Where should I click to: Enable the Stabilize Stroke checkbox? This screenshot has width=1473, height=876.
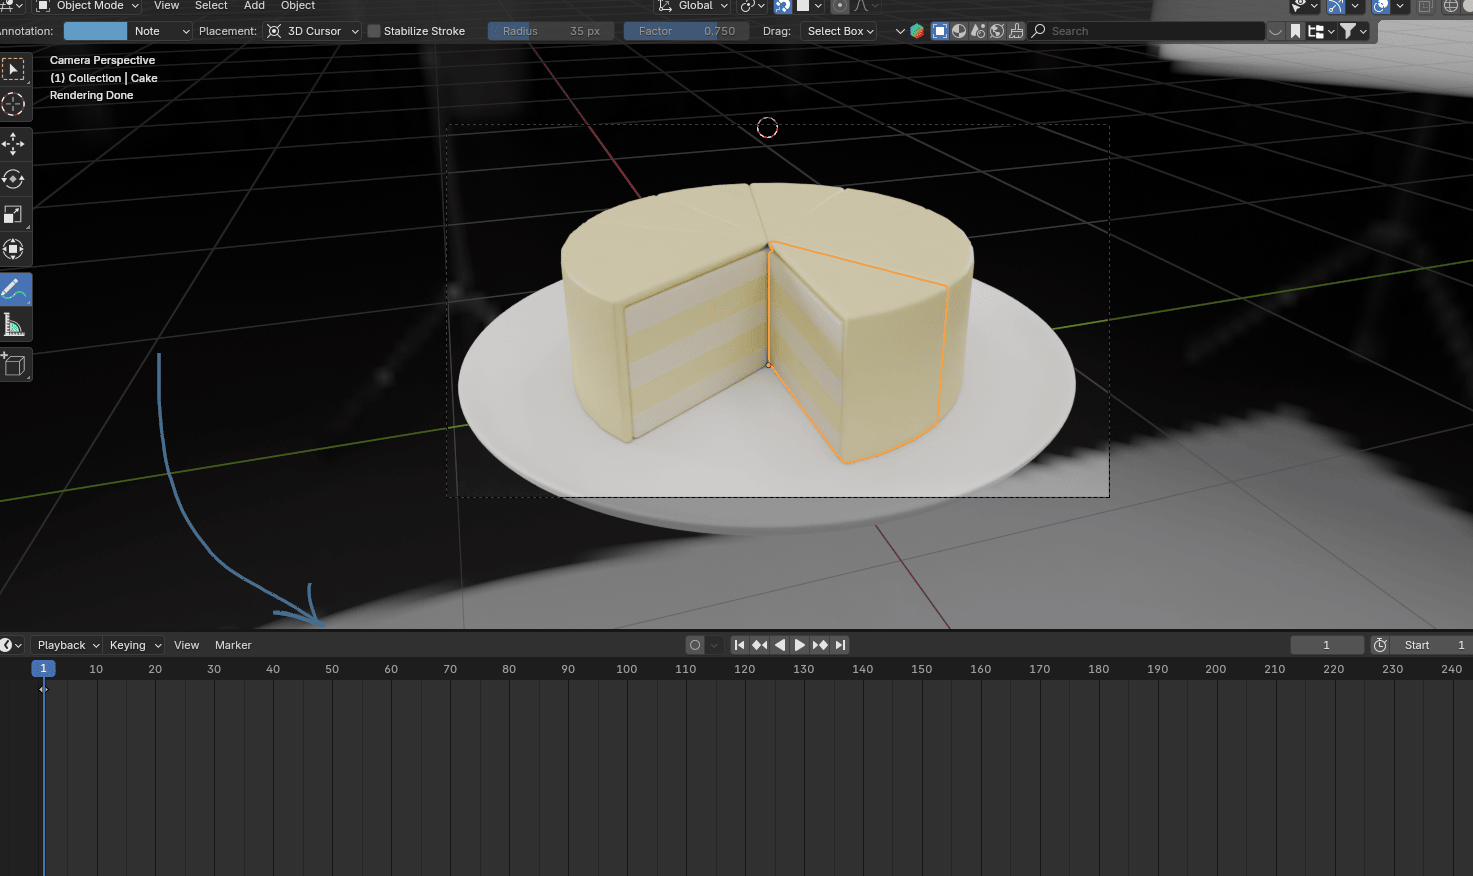374,31
